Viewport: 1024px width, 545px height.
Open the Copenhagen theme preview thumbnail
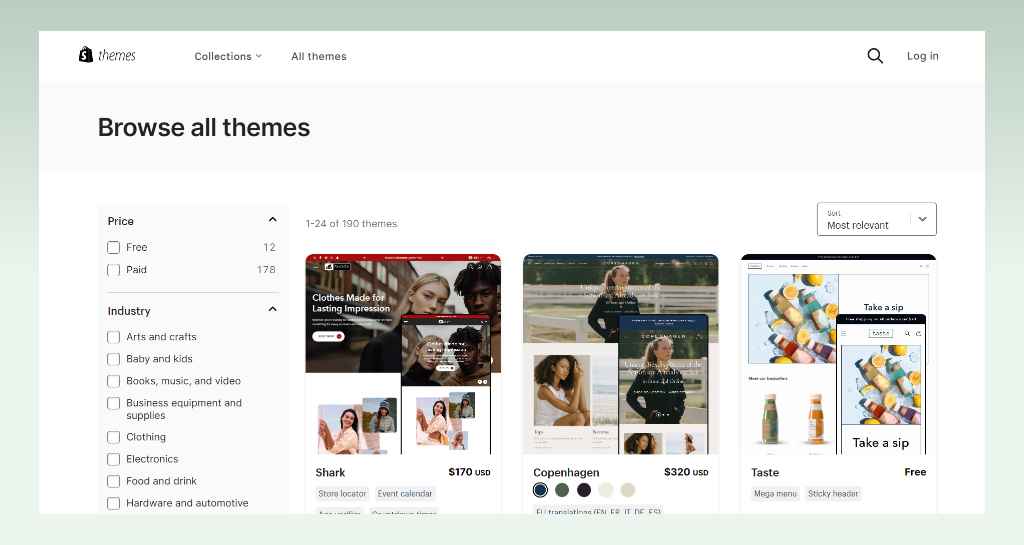(x=620, y=354)
